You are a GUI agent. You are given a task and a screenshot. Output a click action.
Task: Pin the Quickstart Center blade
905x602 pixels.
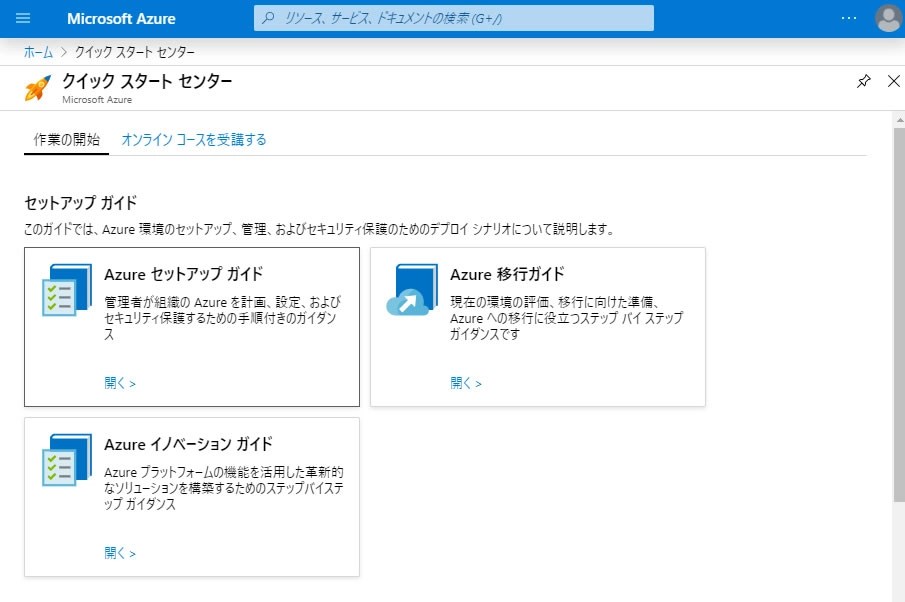click(864, 81)
